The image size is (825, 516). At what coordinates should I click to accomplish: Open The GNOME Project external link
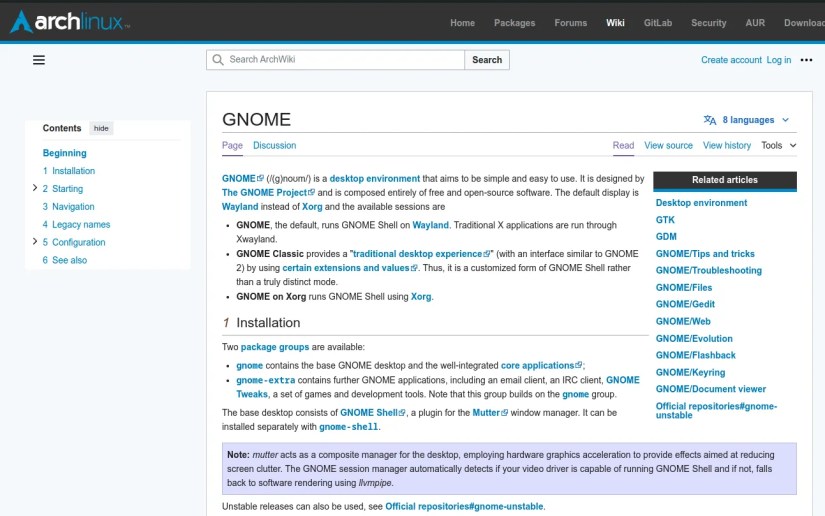click(268, 193)
